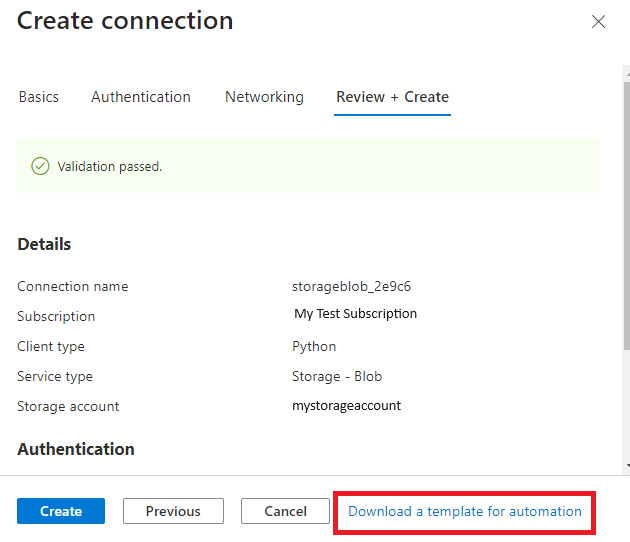Click the 'Create connection' title
Viewport: 630px width, 542px height.
[x=125, y=20]
